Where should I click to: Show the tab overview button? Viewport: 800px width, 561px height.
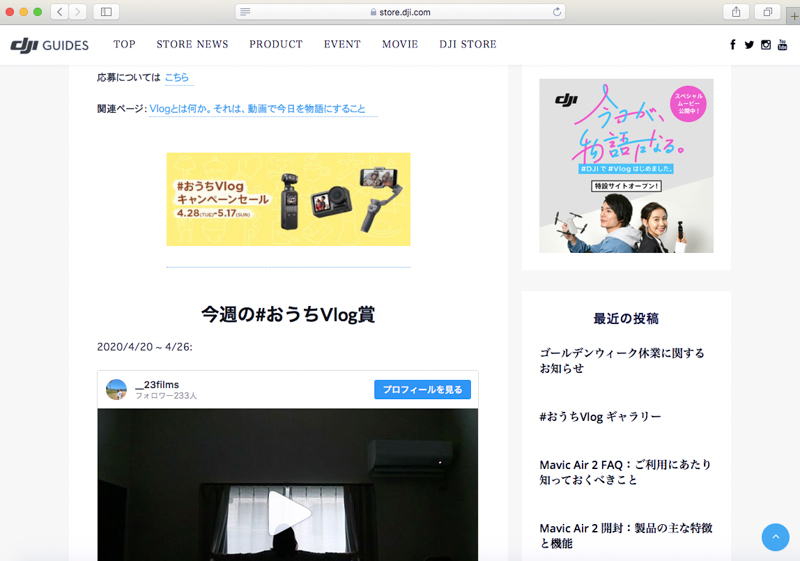[x=767, y=12]
